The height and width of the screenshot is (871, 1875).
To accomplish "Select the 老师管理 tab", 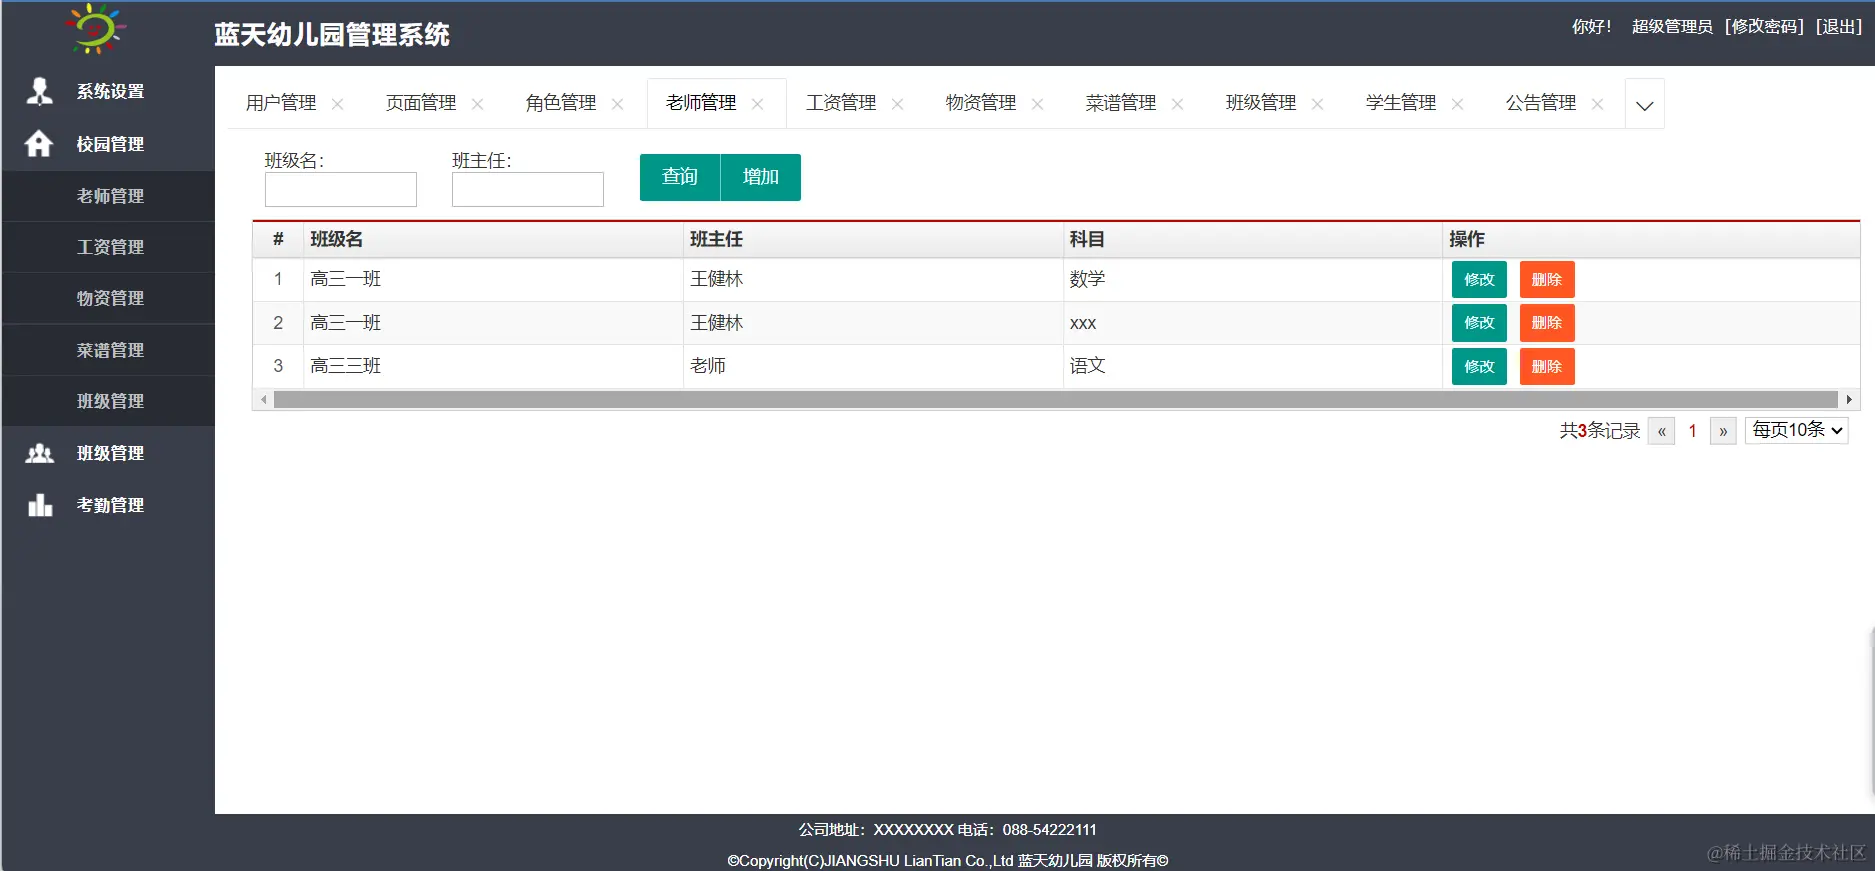I will click(x=701, y=103).
